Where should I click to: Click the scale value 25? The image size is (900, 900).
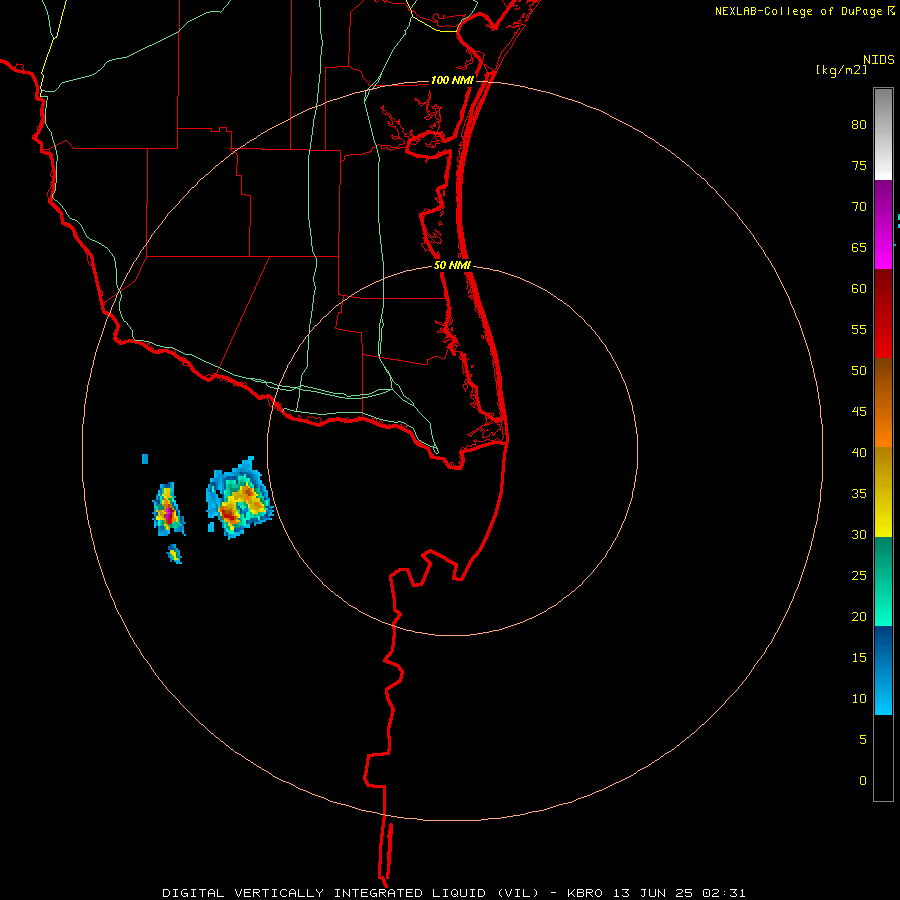(859, 575)
